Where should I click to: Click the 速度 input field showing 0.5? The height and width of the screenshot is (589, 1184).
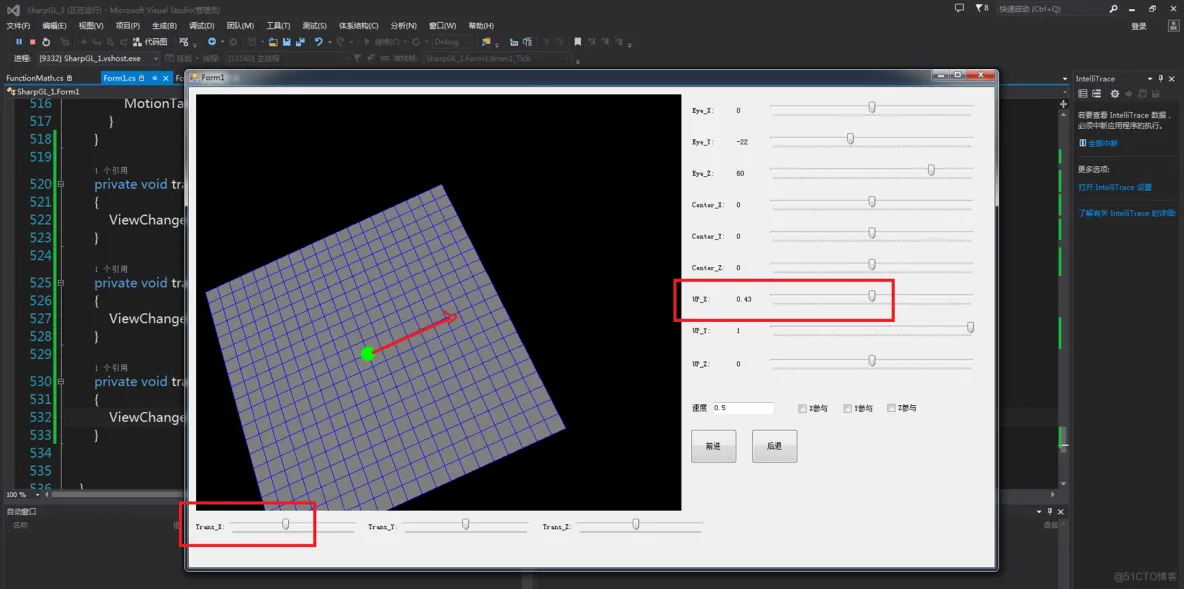[x=743, y=408]
